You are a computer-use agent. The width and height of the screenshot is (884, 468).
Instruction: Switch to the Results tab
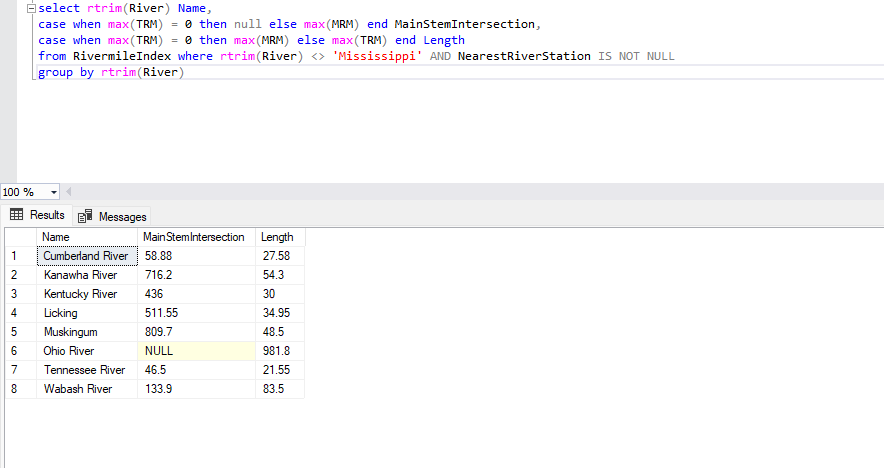tap(37, 215)
